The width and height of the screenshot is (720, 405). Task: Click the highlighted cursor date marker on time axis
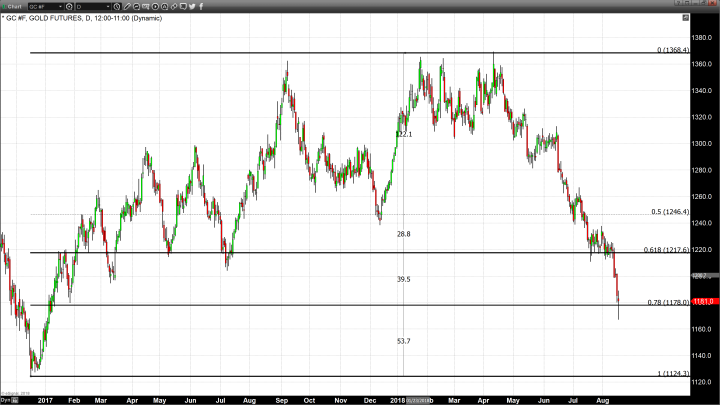click(418, 400)
